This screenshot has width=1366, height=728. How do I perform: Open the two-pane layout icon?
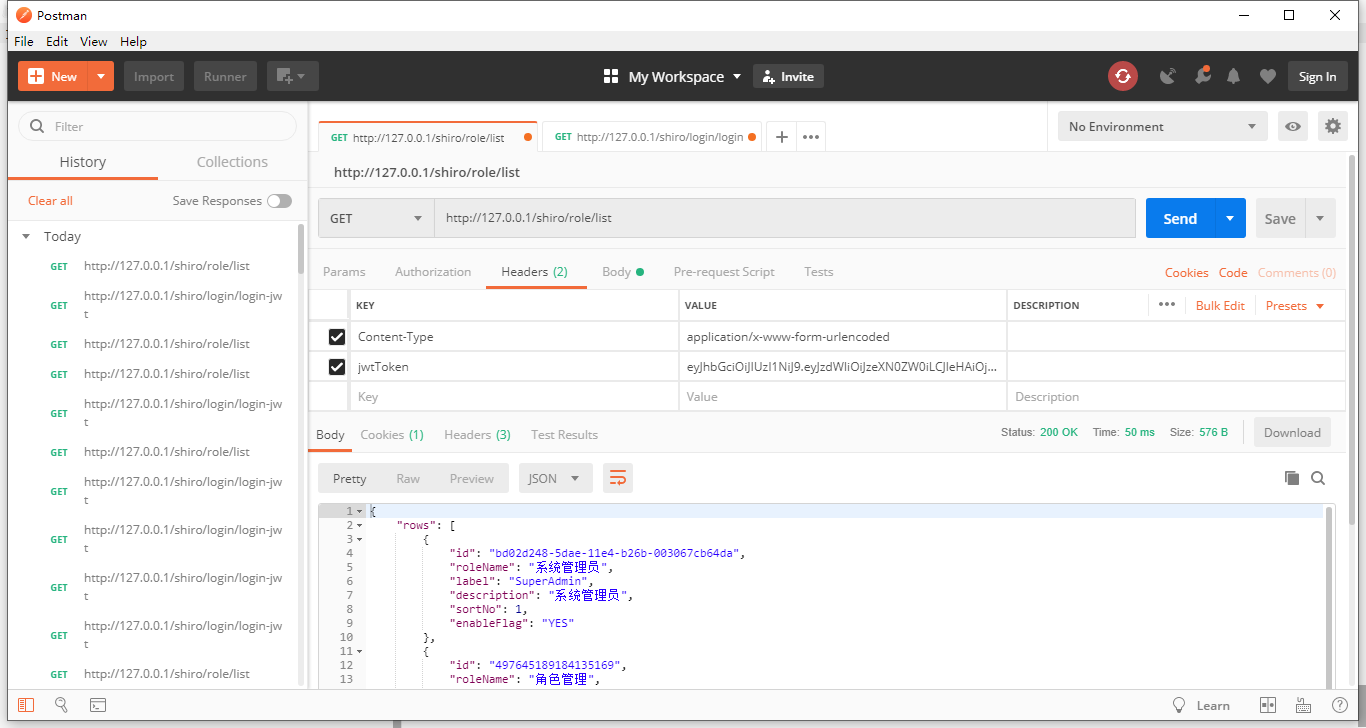[x=1267, y=705]
